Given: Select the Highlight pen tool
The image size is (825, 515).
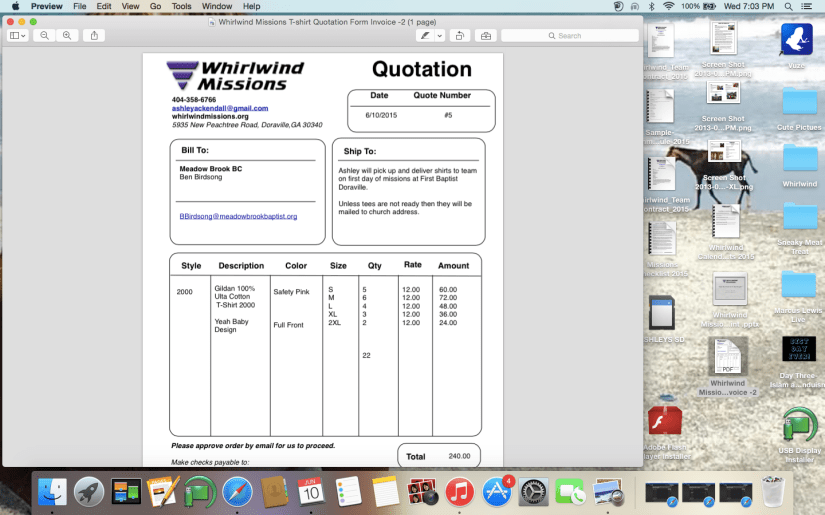Looking at the screenshot, I should coord(426,35).
